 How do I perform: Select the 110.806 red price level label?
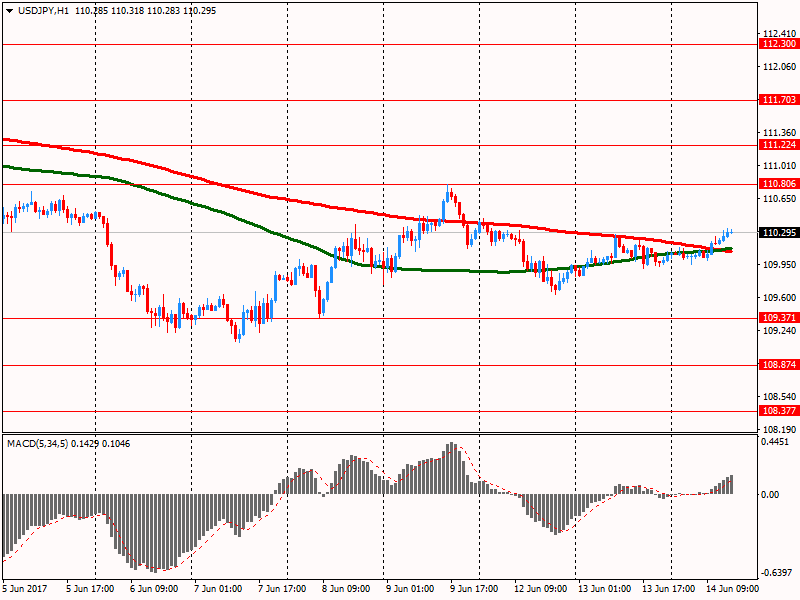(x=779, y=184)
